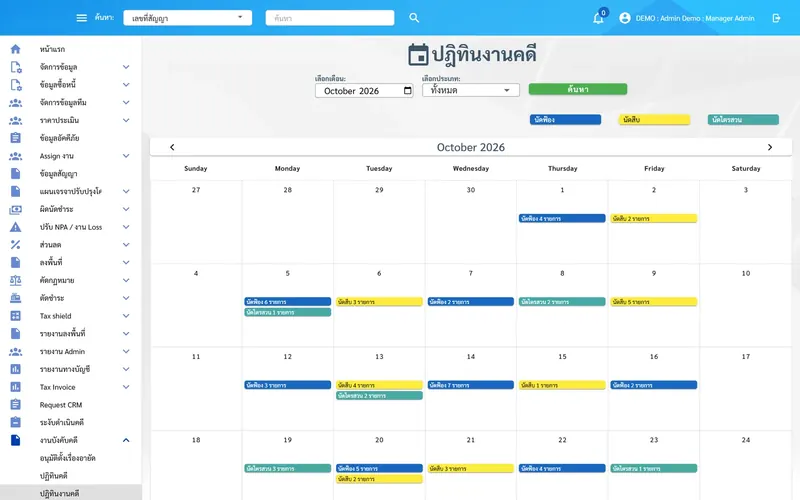Click the ข้อมูลสัญญา document icon

[x=15, y=173]
